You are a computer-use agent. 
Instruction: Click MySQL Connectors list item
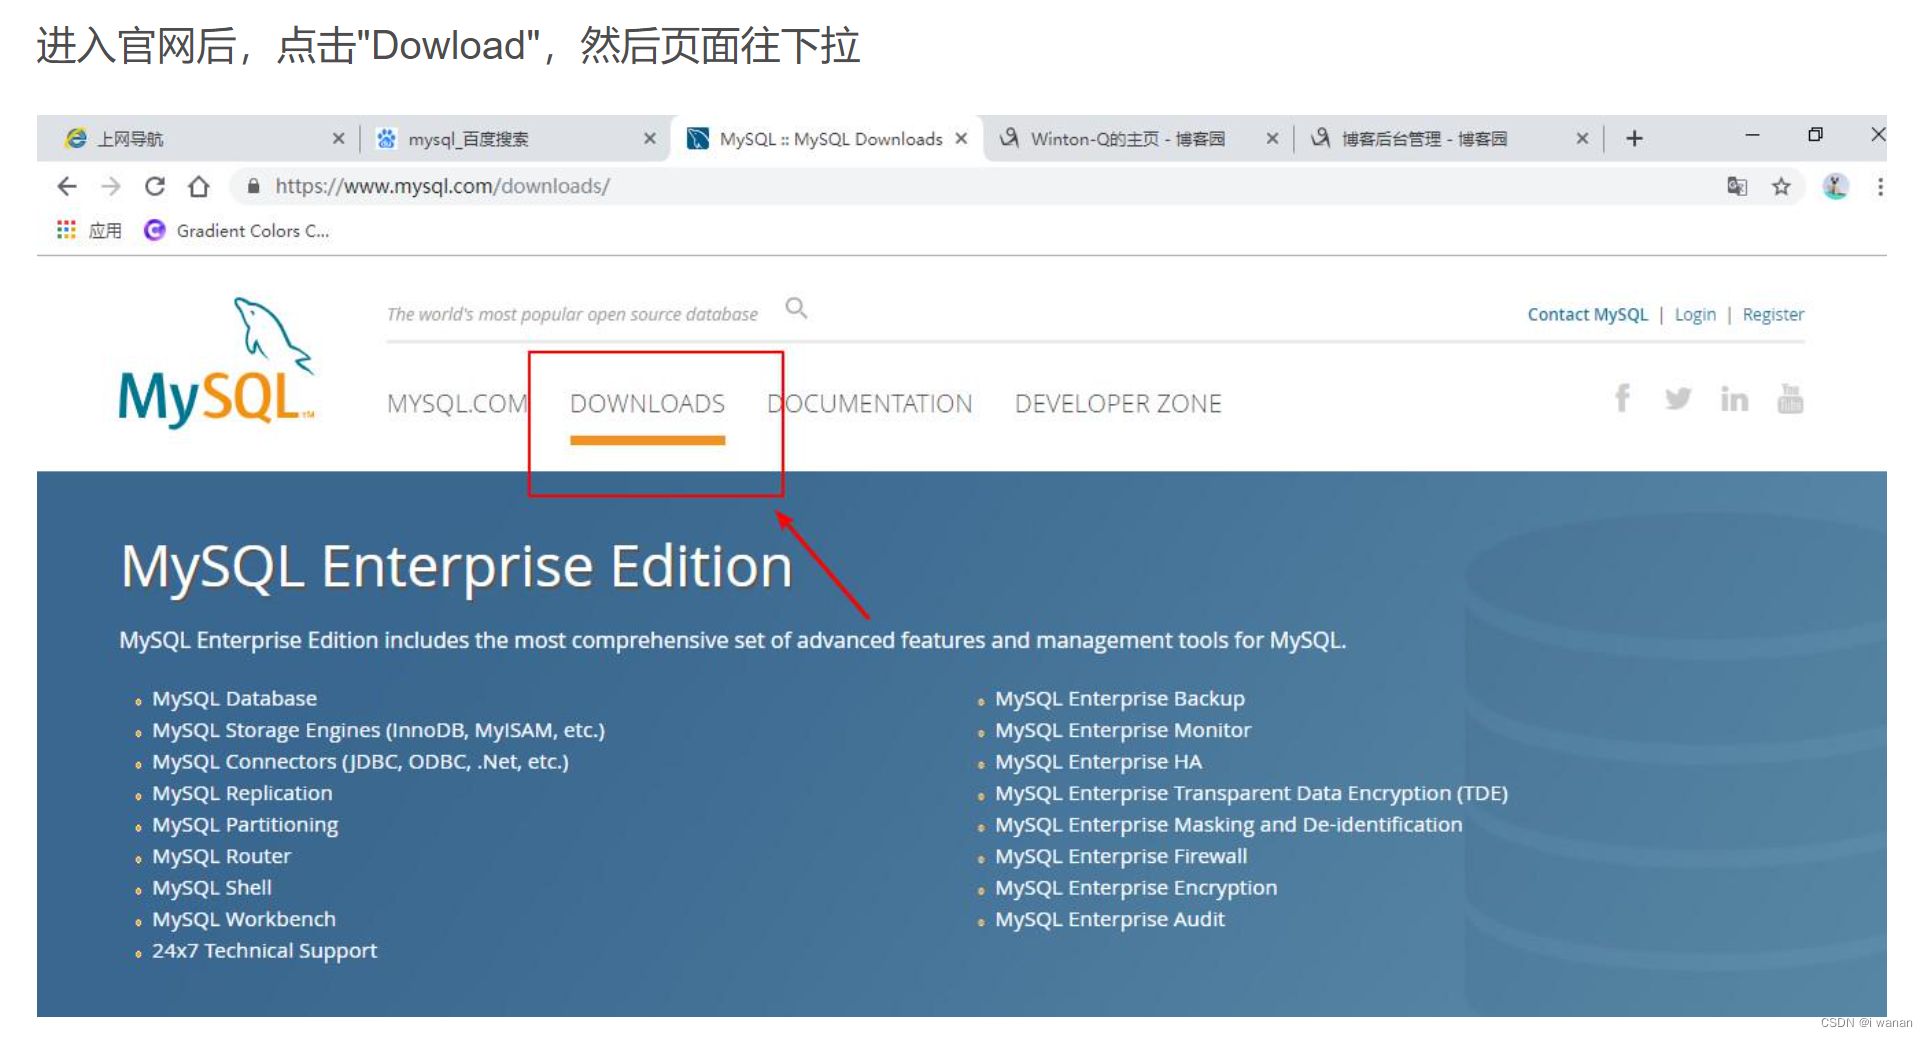pyautogui.click(x=360, y=762)
